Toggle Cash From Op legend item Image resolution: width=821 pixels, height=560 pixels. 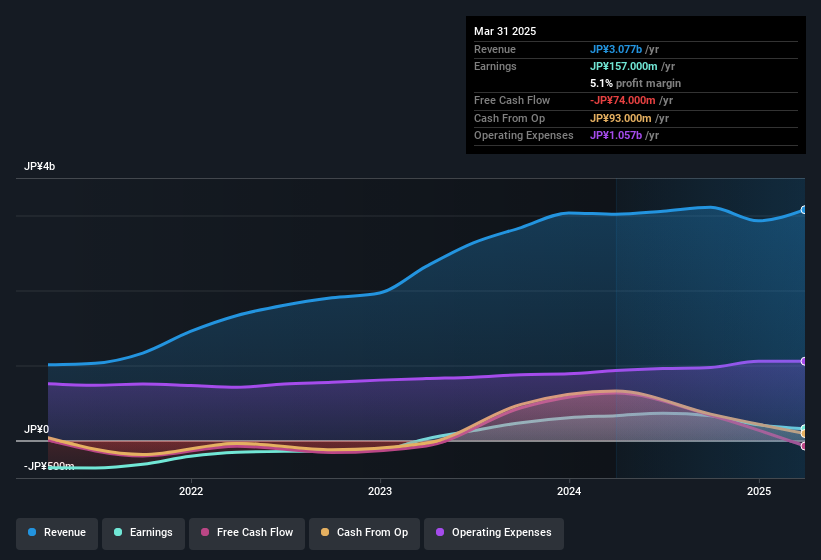tap(364, 533)
